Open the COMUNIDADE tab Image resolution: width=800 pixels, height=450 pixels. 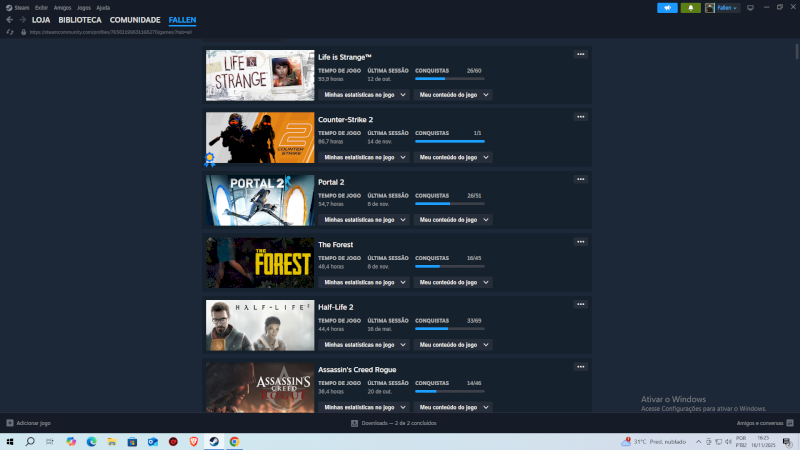(x=134, y=20)
